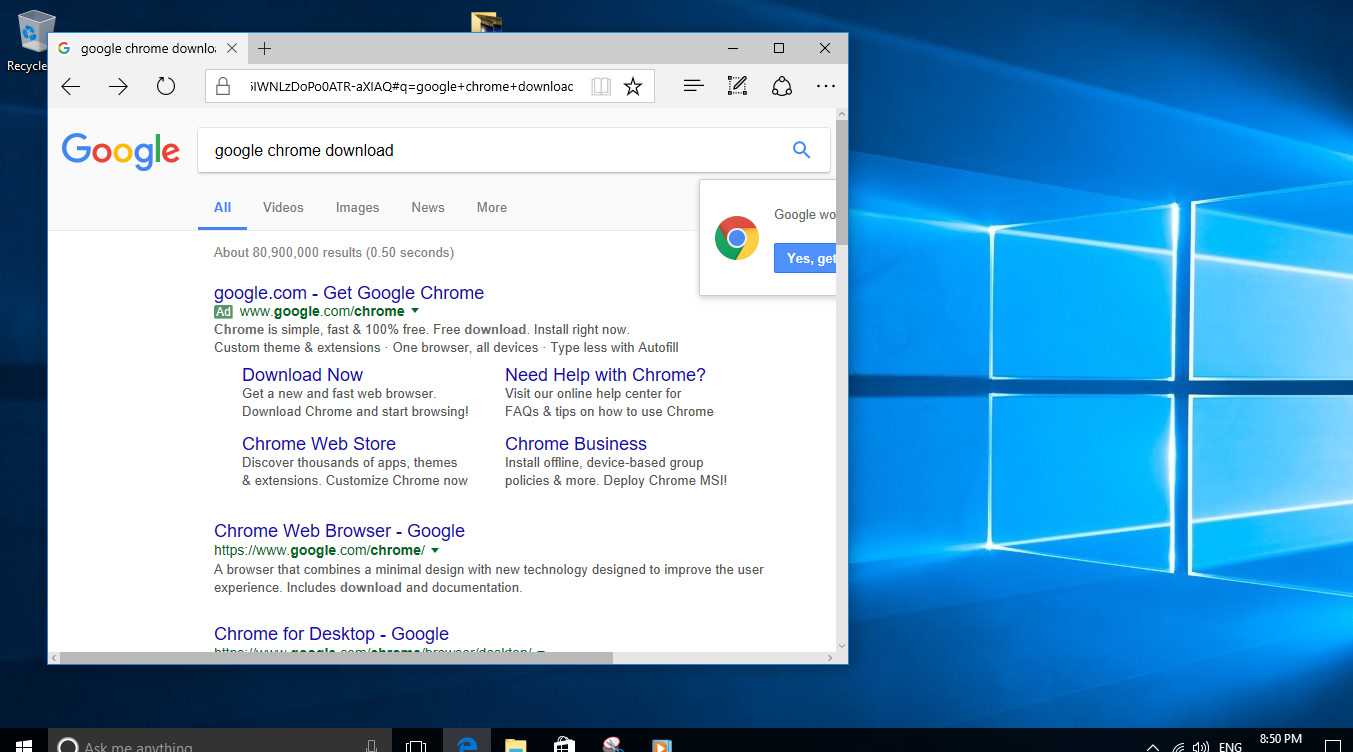Image resolution: width=1353 pixels, height=752 pixels.
Task: Open the Action Center notifications icon
Action: (x=1333, y=746)
